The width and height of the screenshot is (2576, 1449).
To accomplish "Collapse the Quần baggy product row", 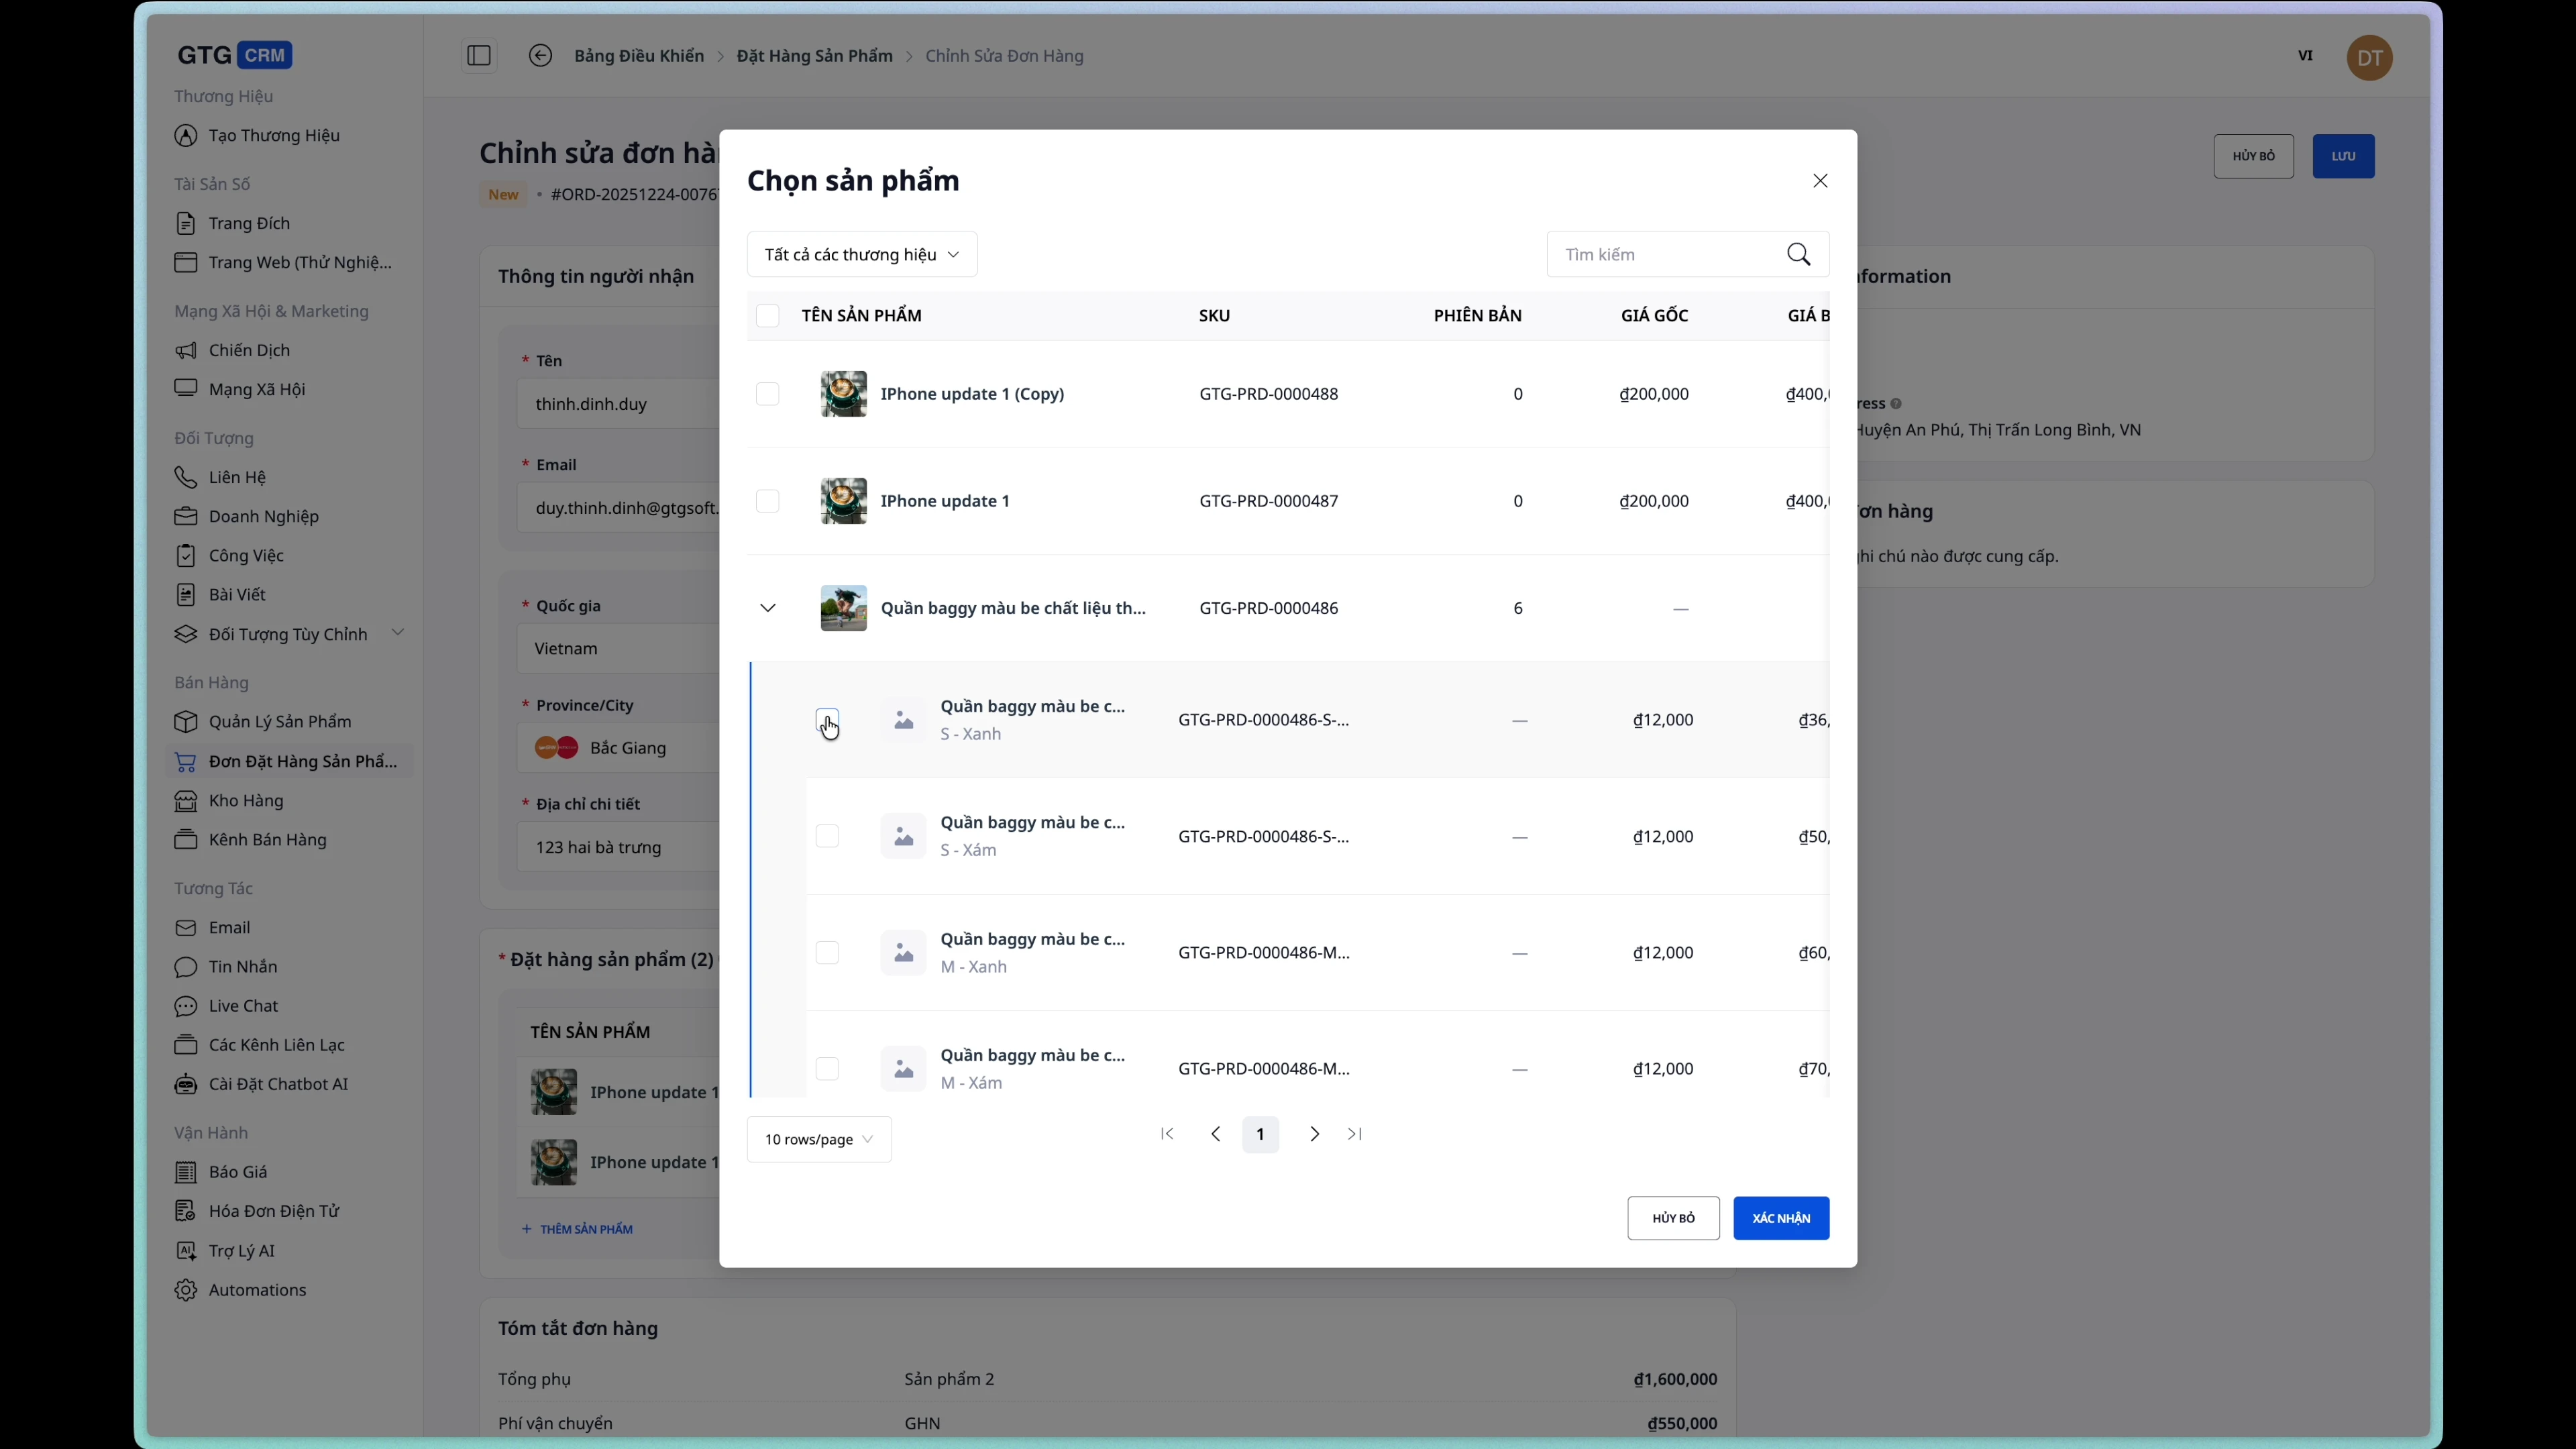I will tap(767, 608).
